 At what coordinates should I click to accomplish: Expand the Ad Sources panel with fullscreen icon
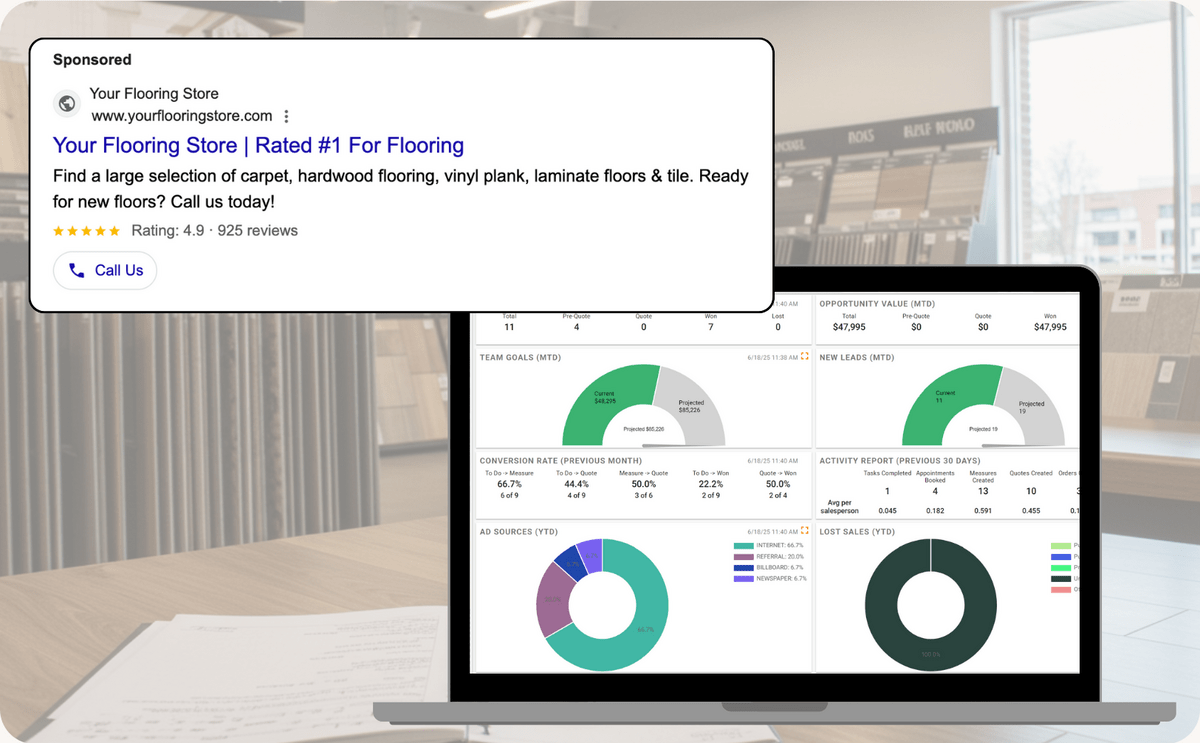(805, 532)
